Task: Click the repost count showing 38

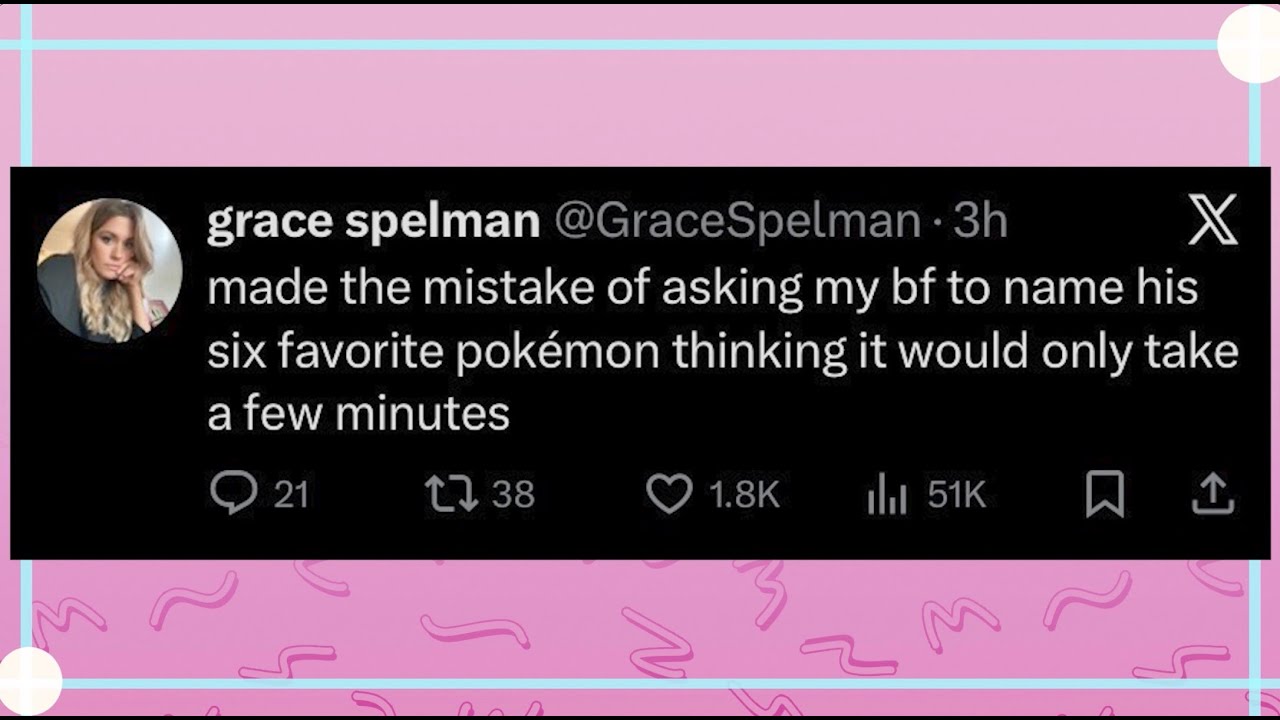Action: pyautogui.click(x=514, y=494)
